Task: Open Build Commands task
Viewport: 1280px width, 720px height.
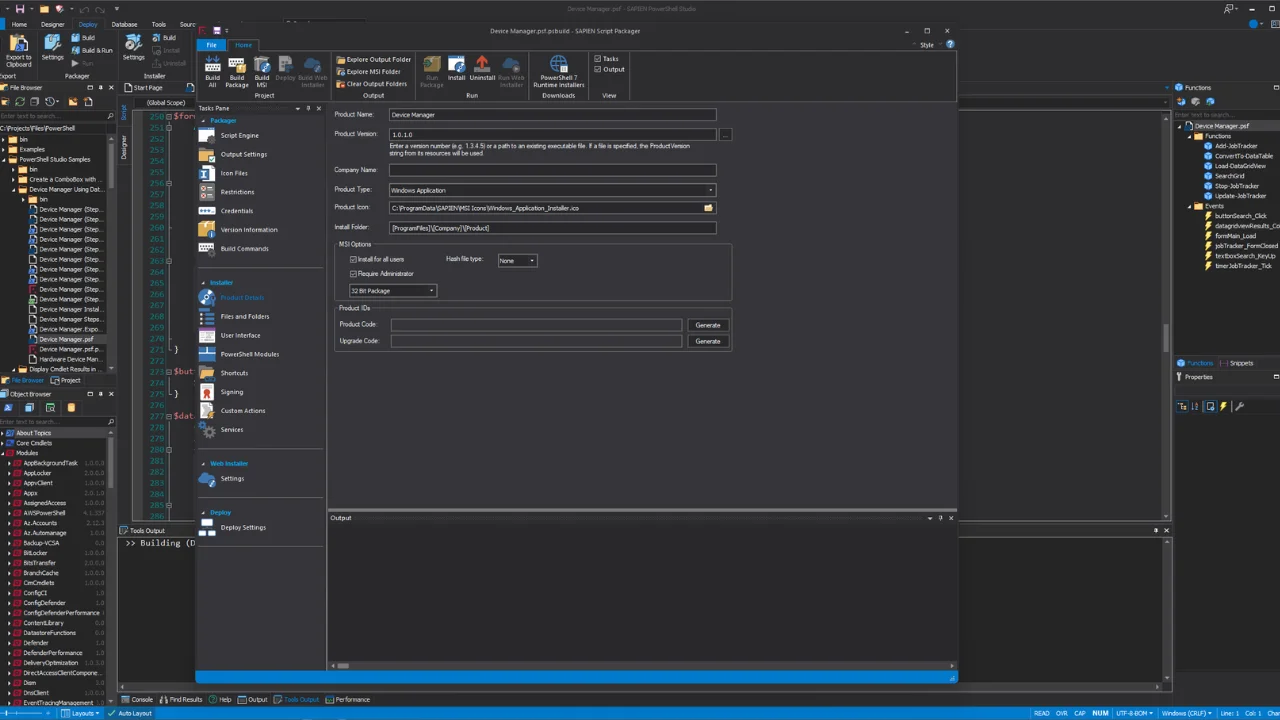Action: pos(244,249)
